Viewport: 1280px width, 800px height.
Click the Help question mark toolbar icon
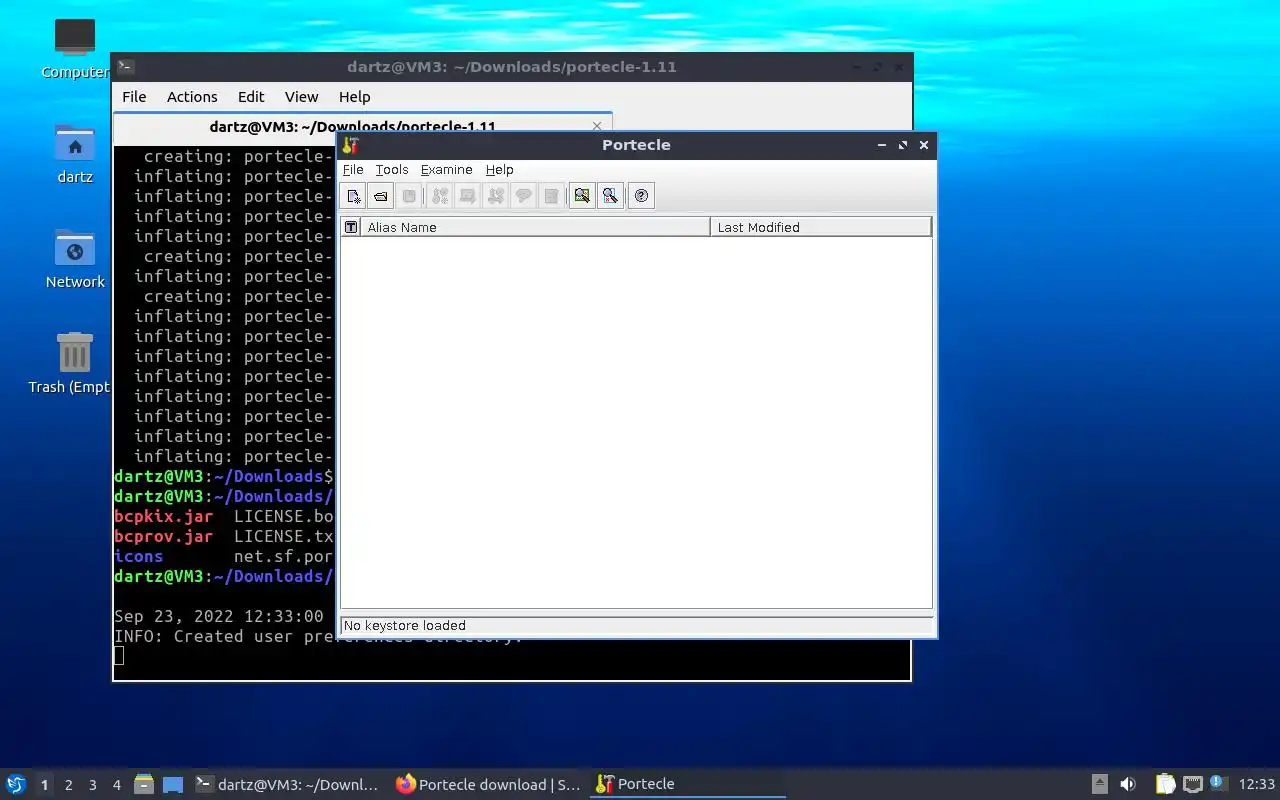pyautogui.click(x=642, y=196)
